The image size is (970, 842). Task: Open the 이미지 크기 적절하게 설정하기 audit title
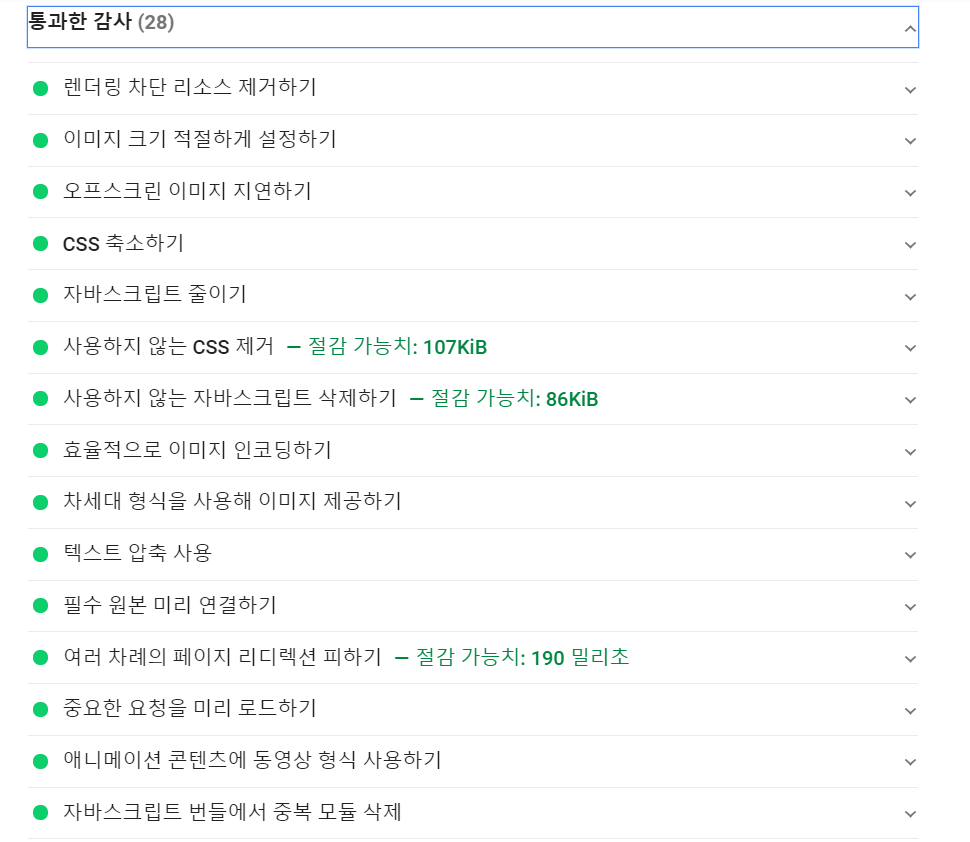tap(200, 139)
